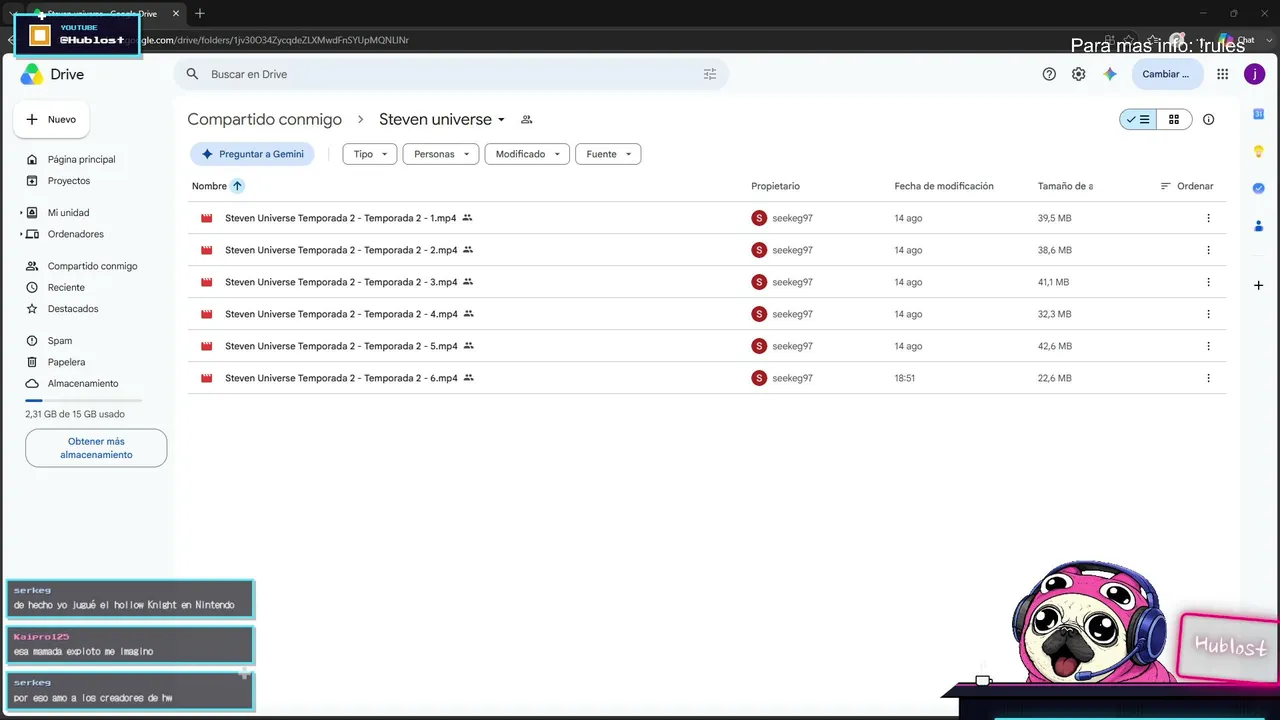Screen dimensions: 1280x720
Task: Switch to list layout view
Action: point(1138,120)
